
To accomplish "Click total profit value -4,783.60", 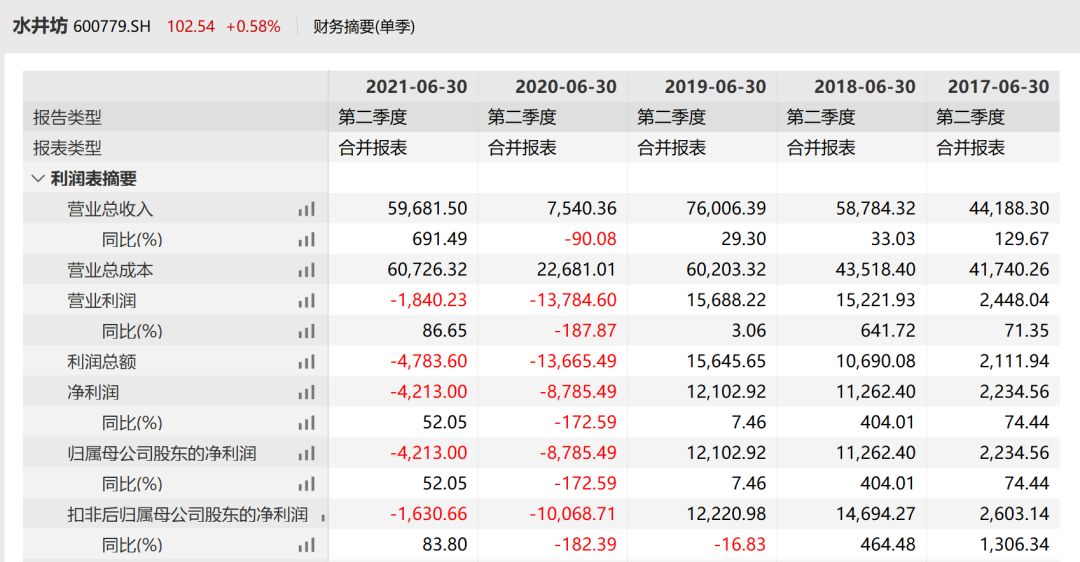I will pyautogui.click(x=428, y=361).
